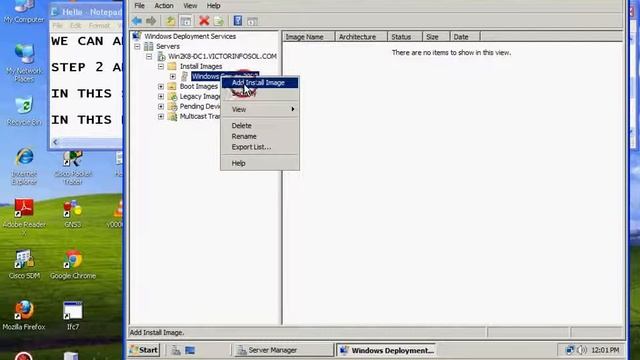Screen dimensions: 640x360
Task: Click the image group icon under Install Images
Action: 184,76
